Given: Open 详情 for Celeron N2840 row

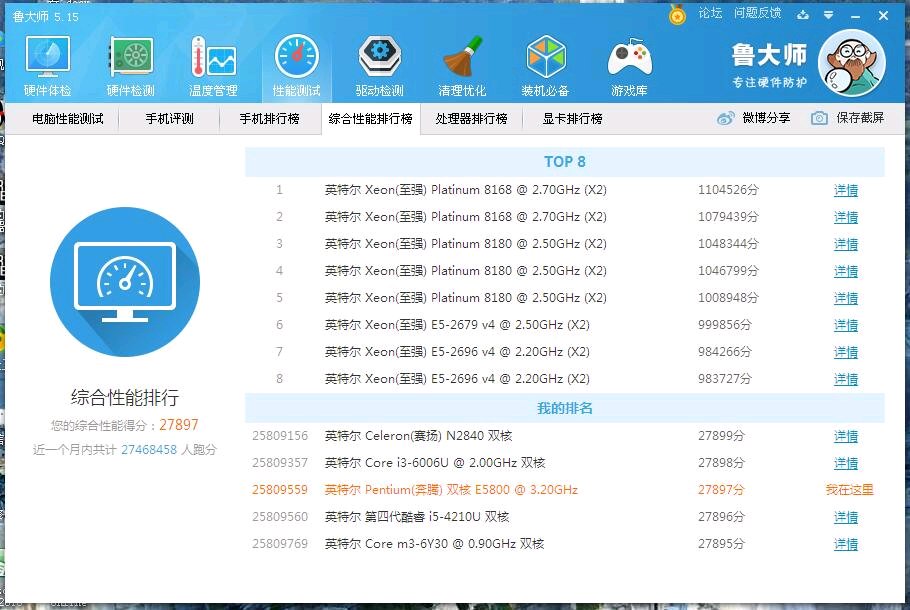Looking at the screenshot, I should [x=846, y=436].
